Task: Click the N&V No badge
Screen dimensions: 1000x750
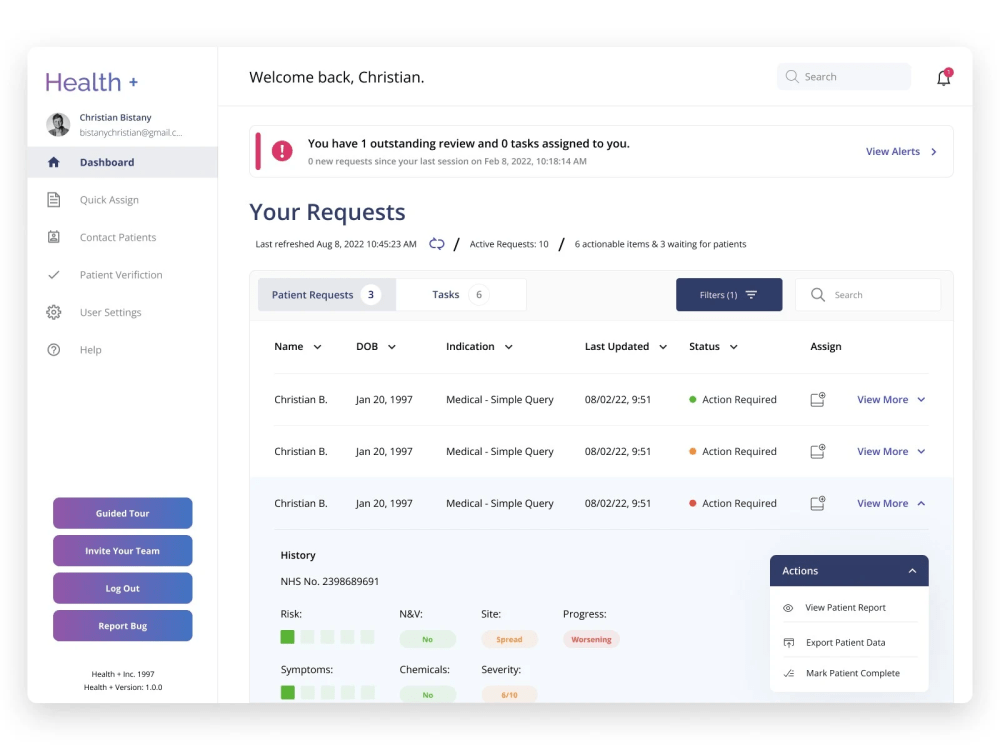Action: (x=427, y=639)
